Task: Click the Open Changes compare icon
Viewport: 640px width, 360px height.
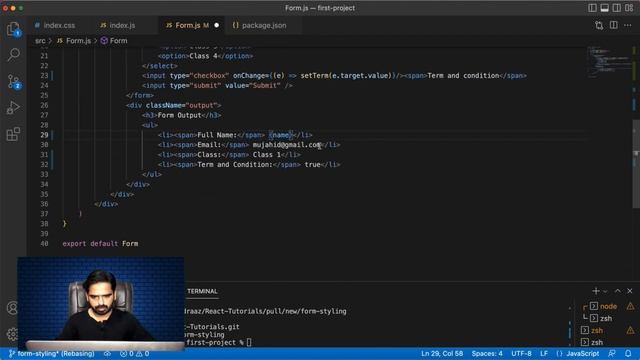Action: point(599,25)
